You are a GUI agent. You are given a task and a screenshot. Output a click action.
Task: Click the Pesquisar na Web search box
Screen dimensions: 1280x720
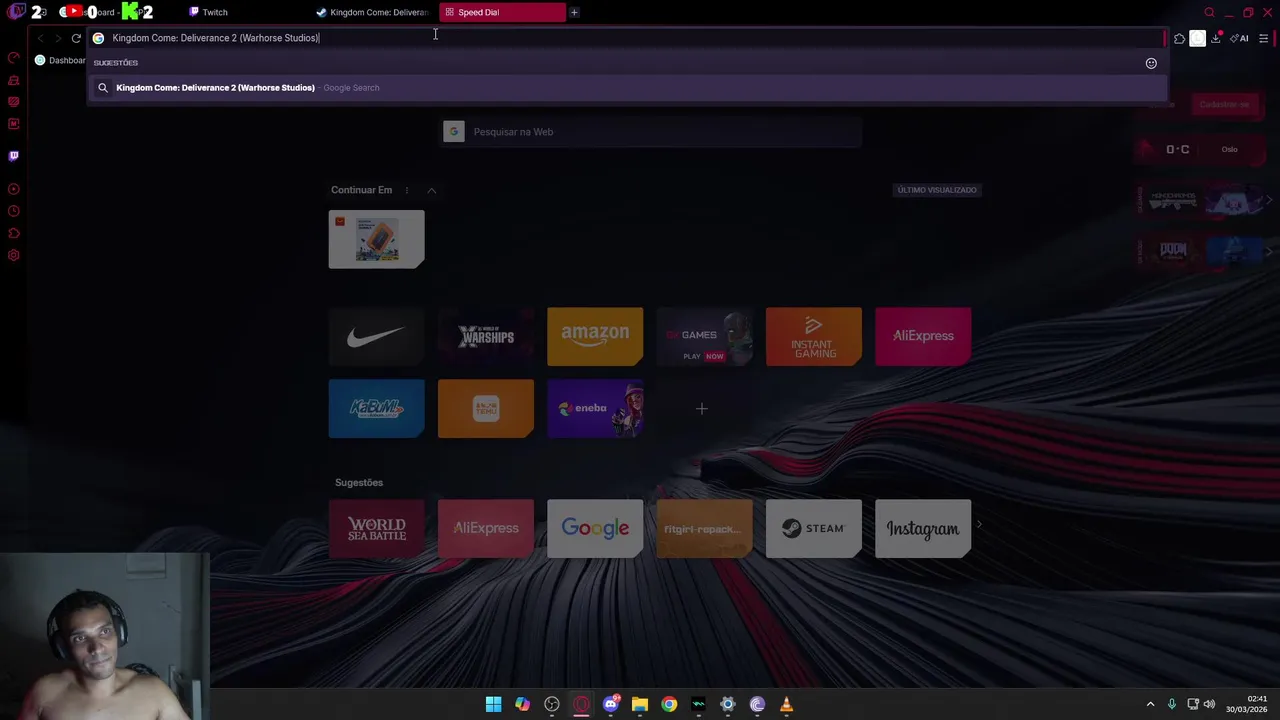tap(650, 132)
